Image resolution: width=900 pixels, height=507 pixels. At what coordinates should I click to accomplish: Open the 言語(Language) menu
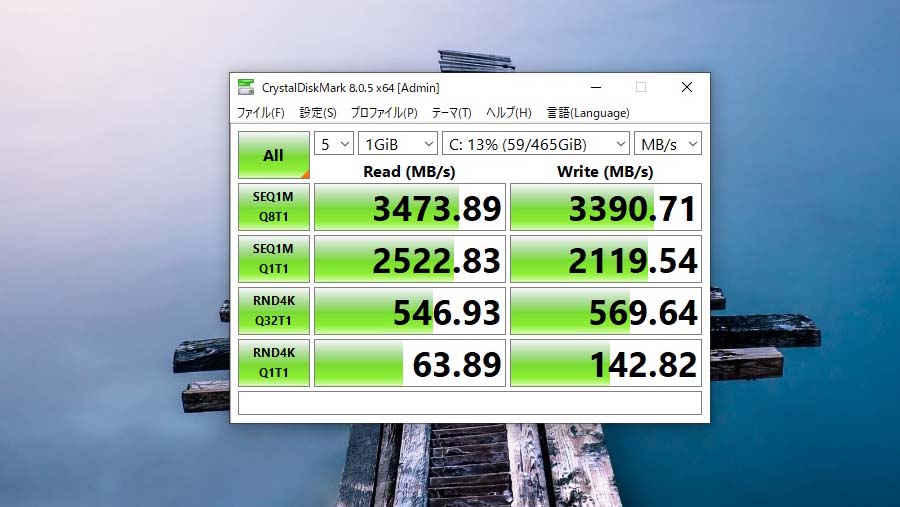coord(588,113)
